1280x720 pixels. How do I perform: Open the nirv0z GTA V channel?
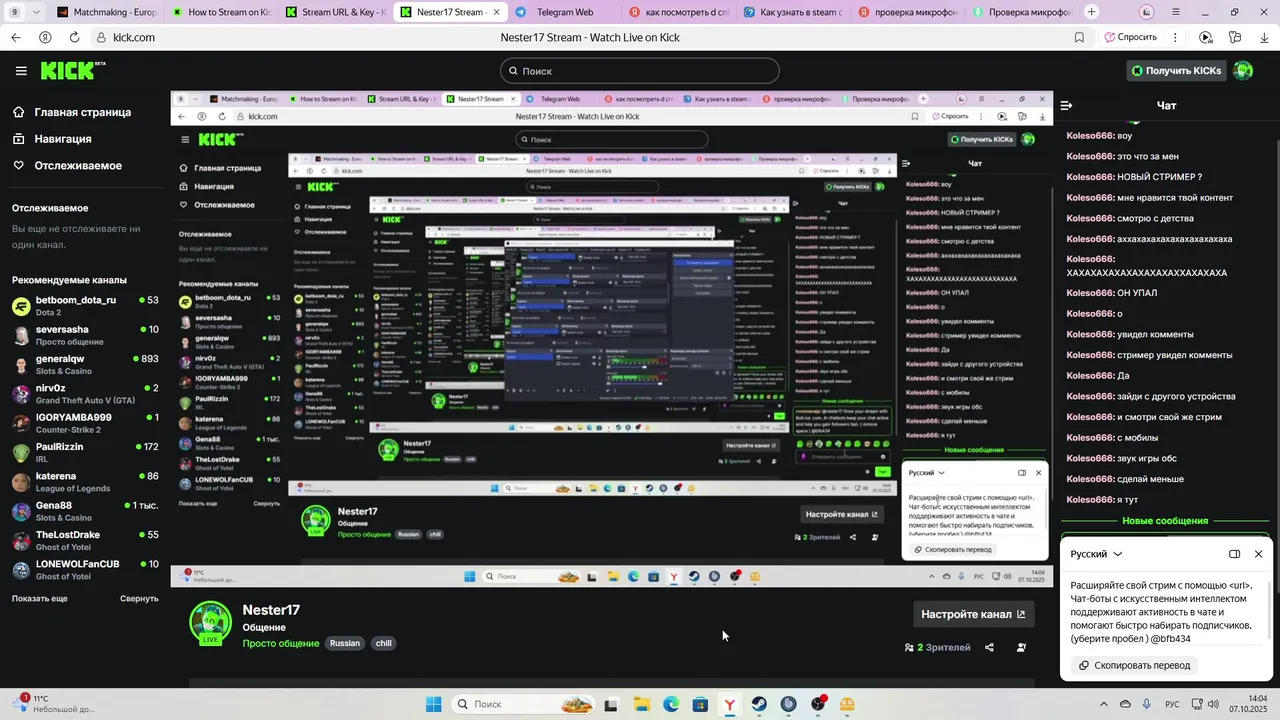click(x=85, y=394)
